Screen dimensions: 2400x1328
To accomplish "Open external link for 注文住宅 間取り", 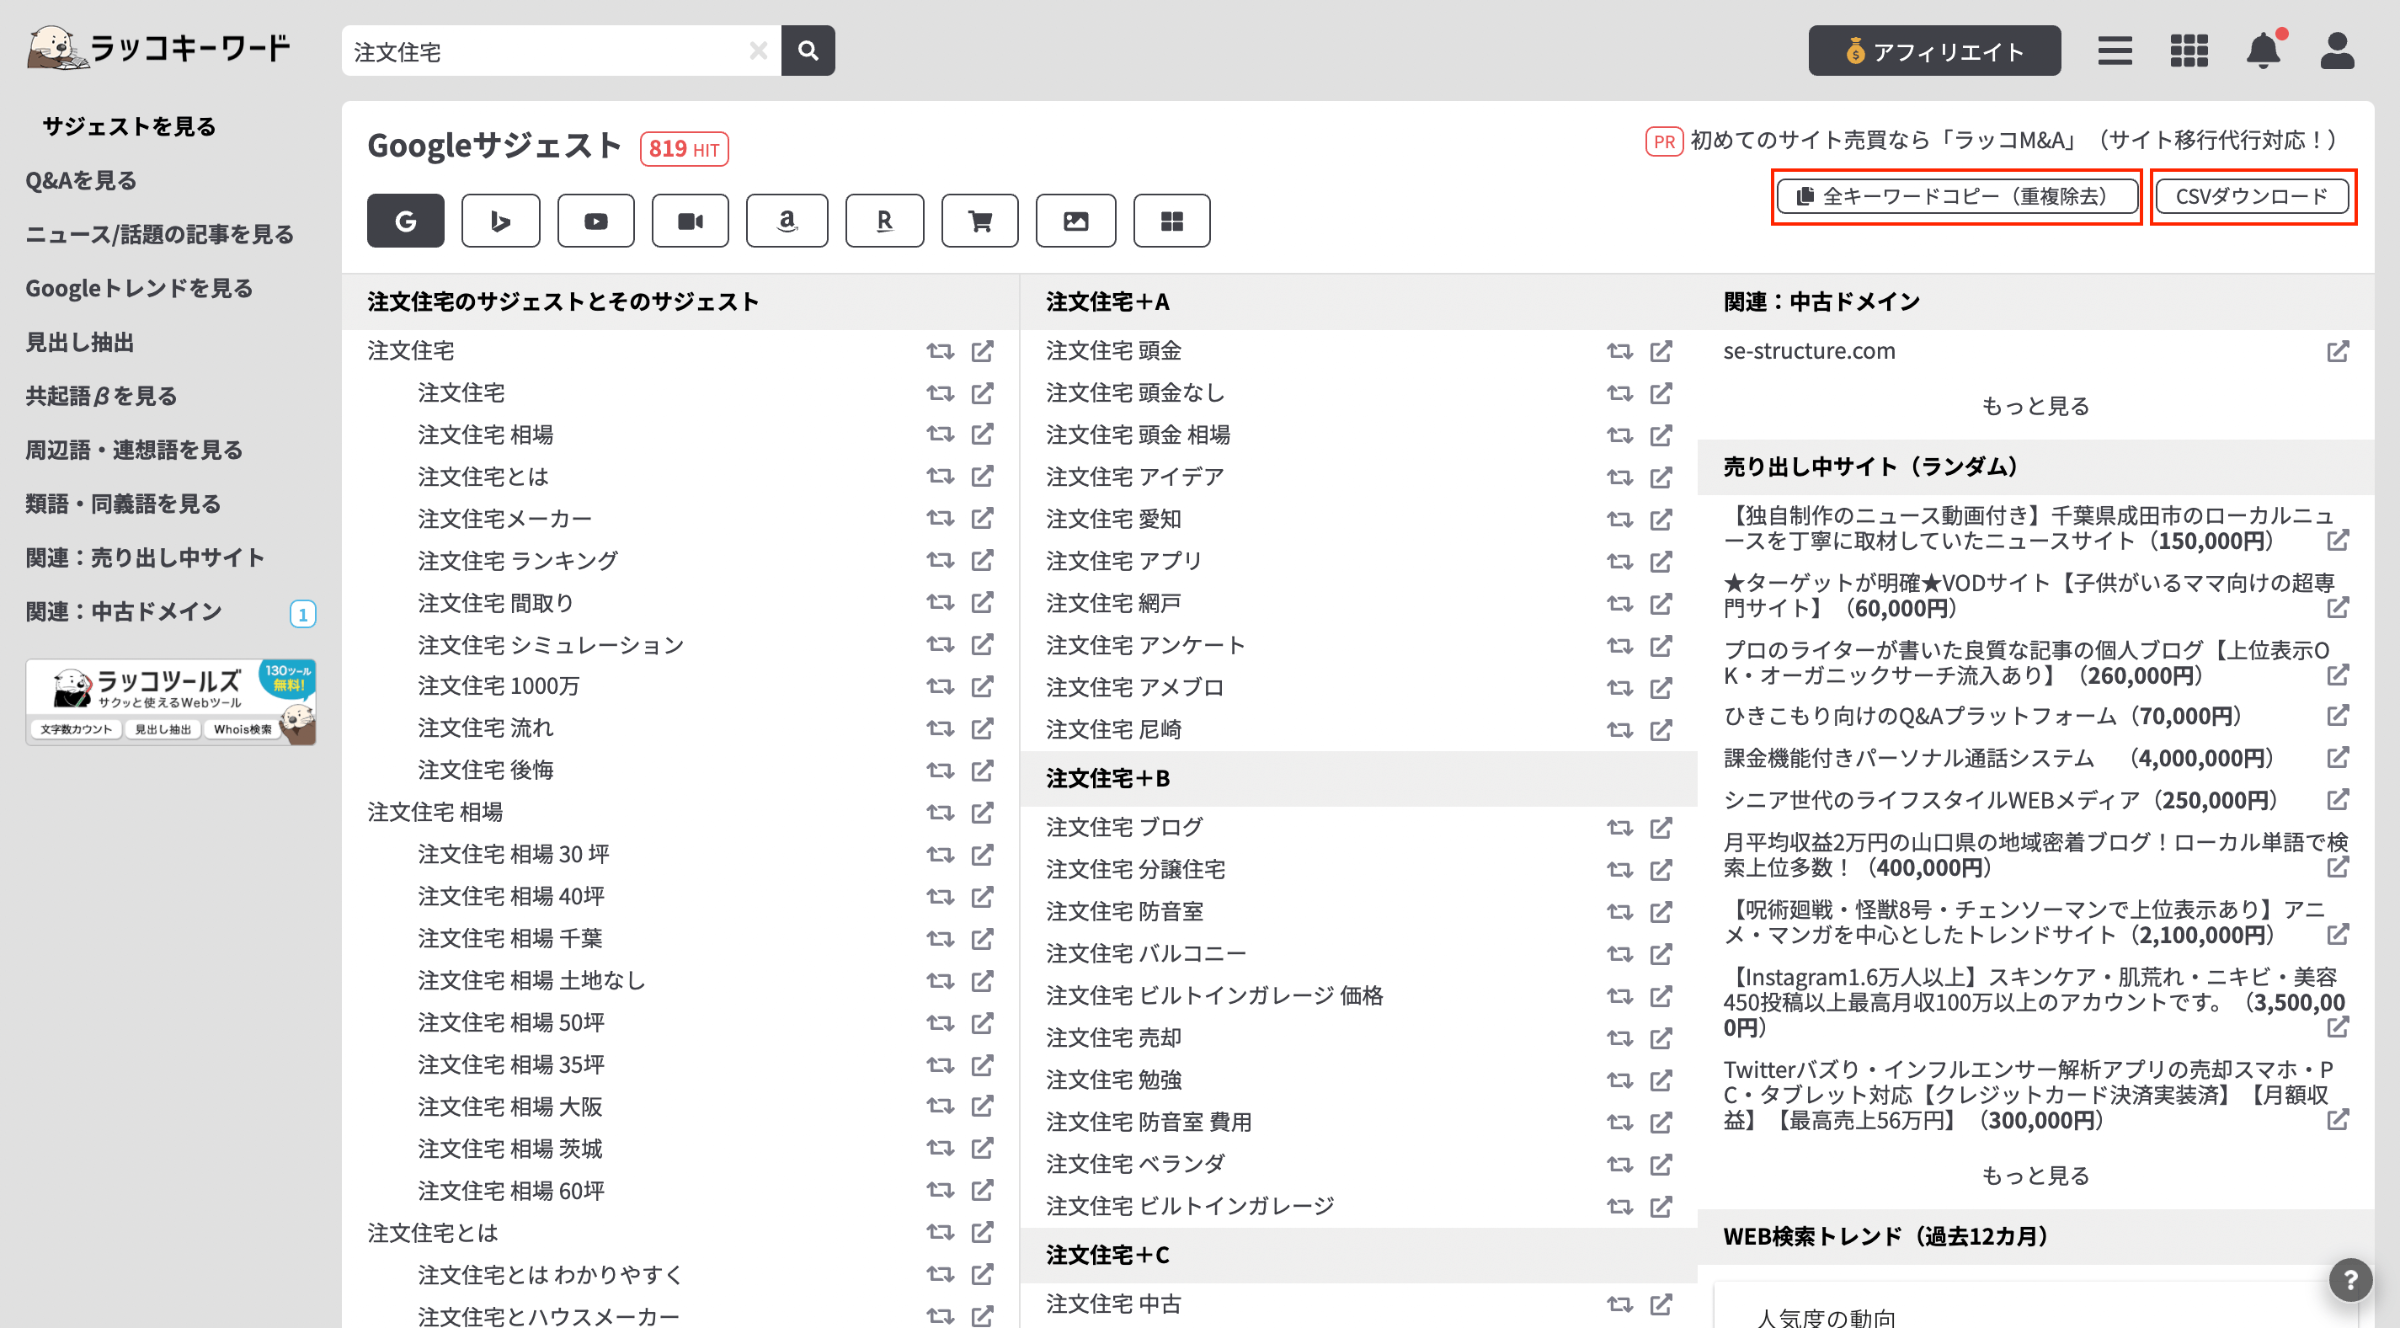I will (983, 602).
